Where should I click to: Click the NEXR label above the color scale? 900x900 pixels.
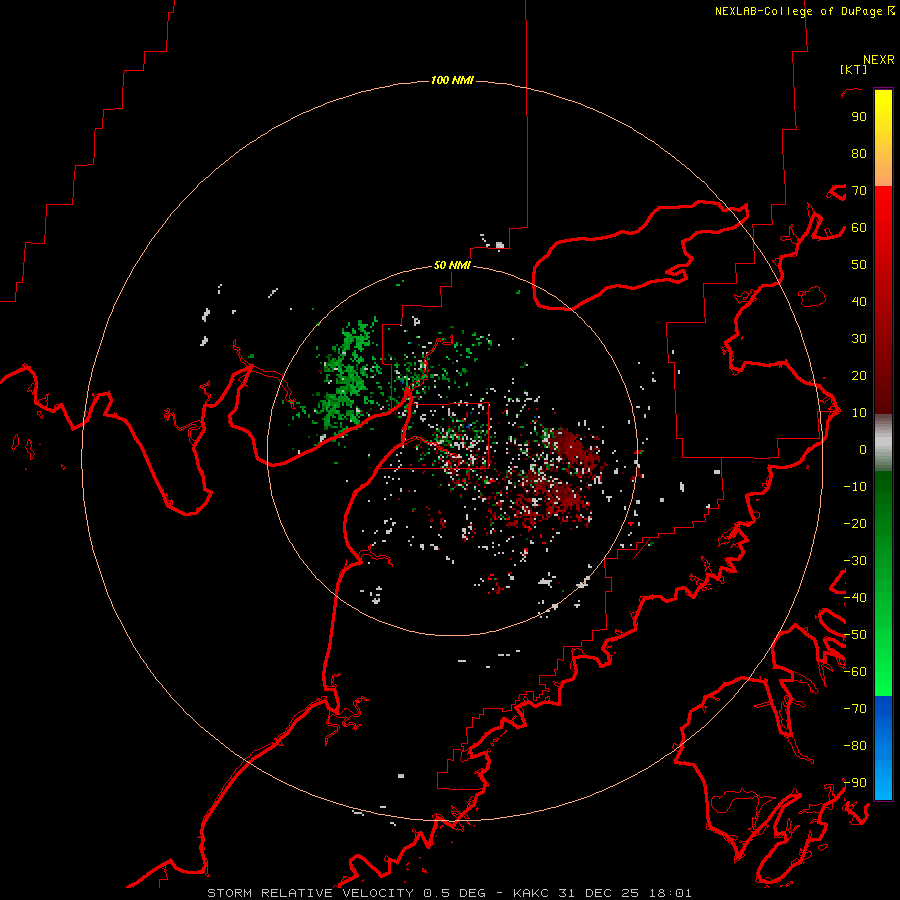pyautogui.click(x=879, y=60)
